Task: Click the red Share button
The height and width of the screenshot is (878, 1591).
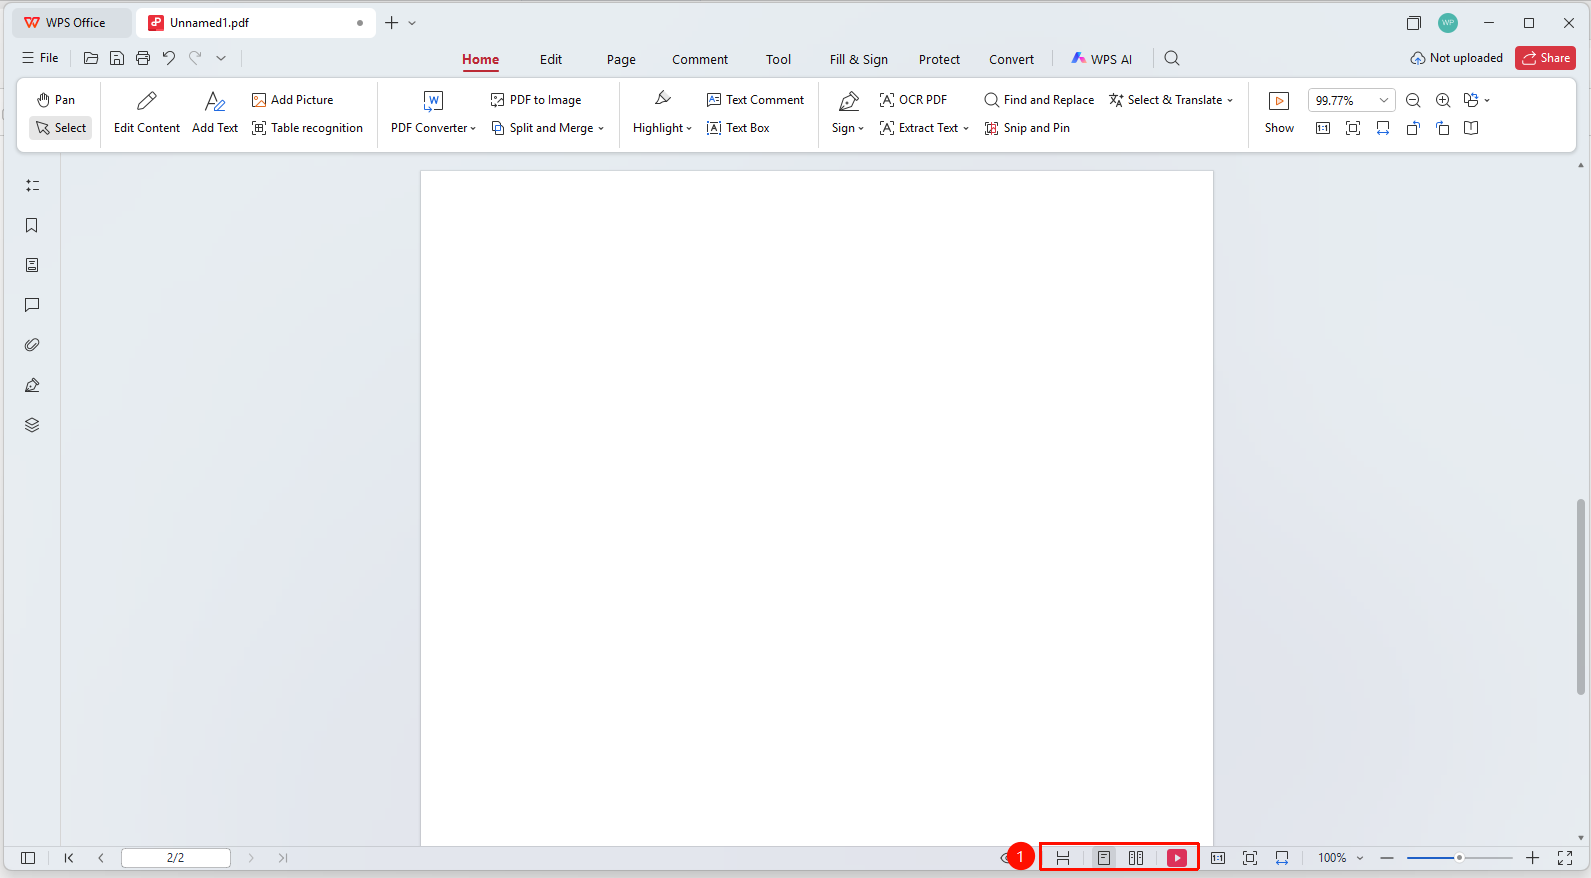Action: [1545, 58]
